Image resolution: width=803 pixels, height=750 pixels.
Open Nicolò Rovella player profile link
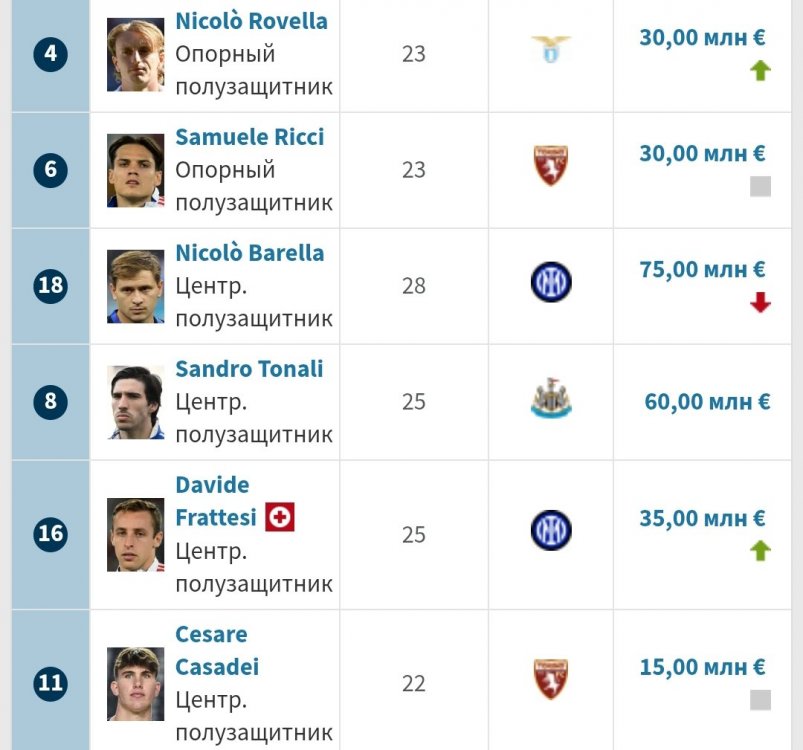click(x=251, y=21)
